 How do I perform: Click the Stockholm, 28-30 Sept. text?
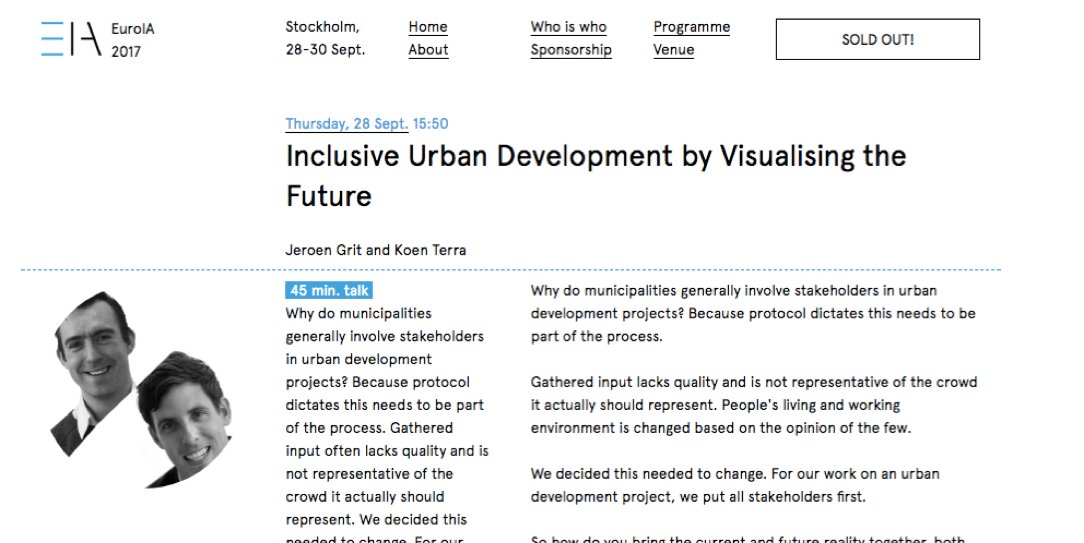coord(325,39)
